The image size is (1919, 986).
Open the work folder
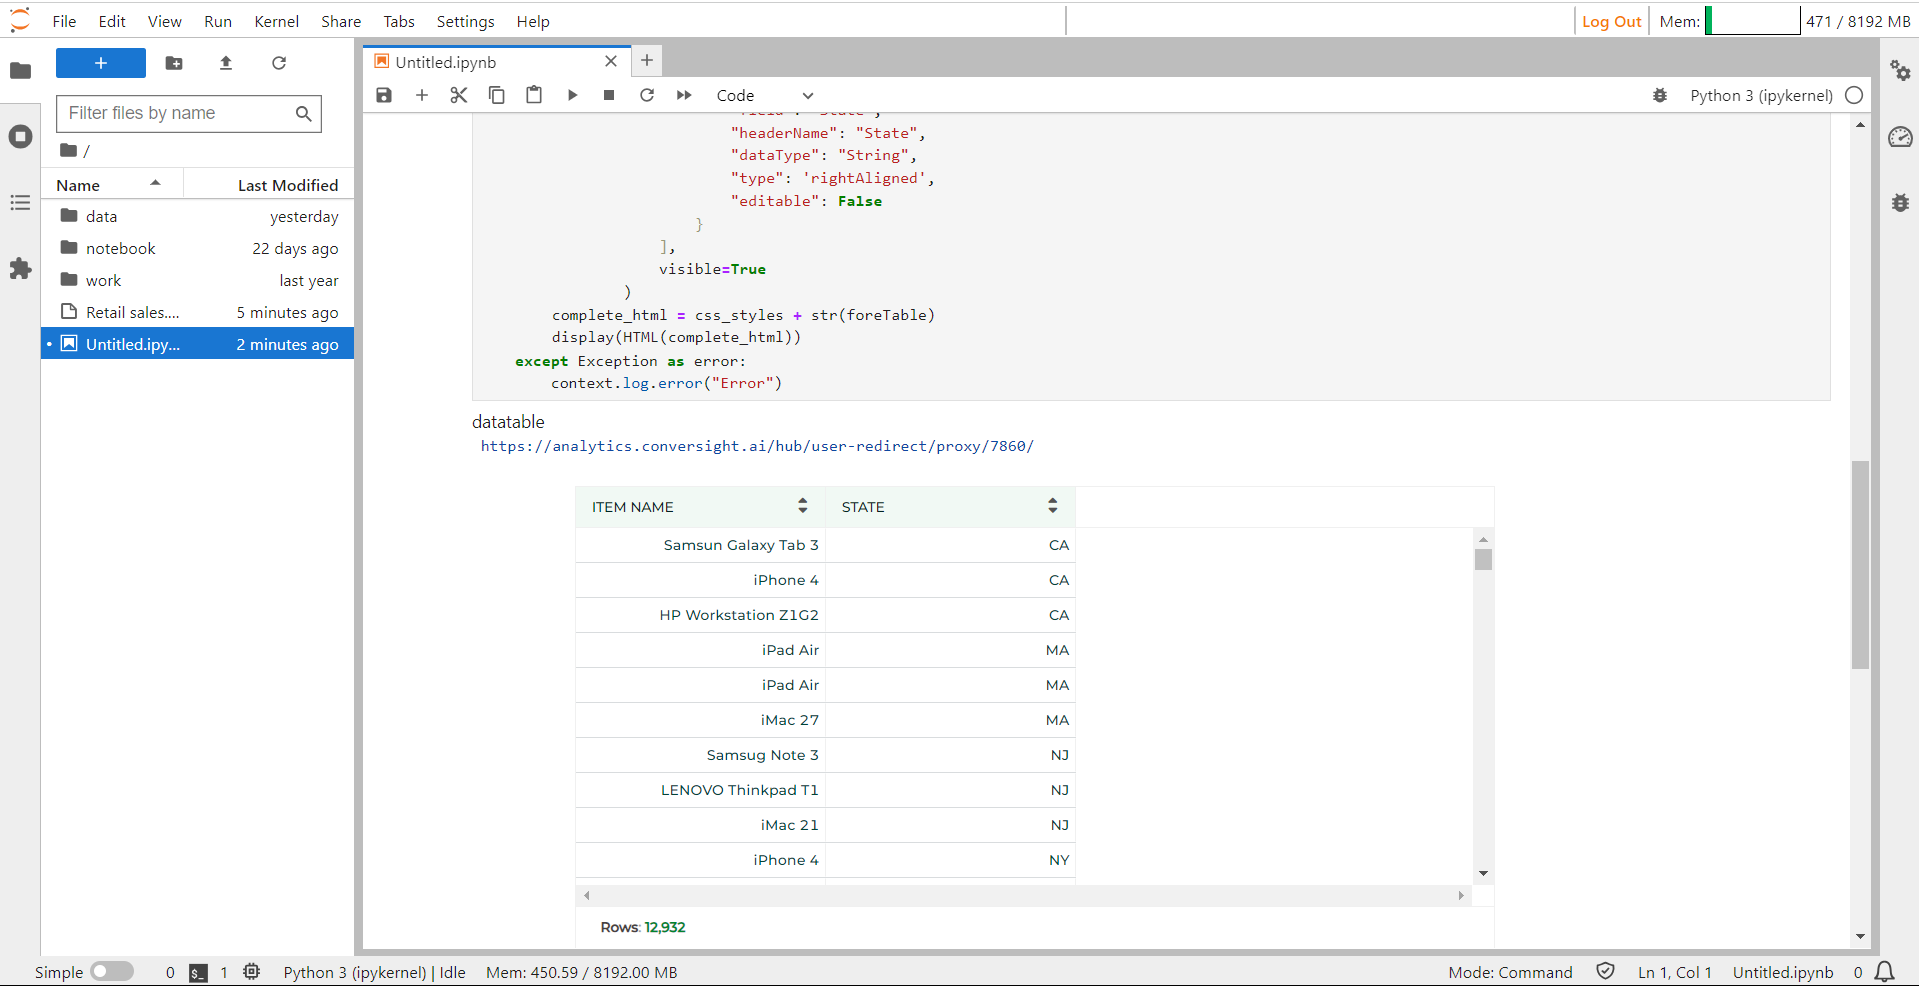(x=198, y=280)
